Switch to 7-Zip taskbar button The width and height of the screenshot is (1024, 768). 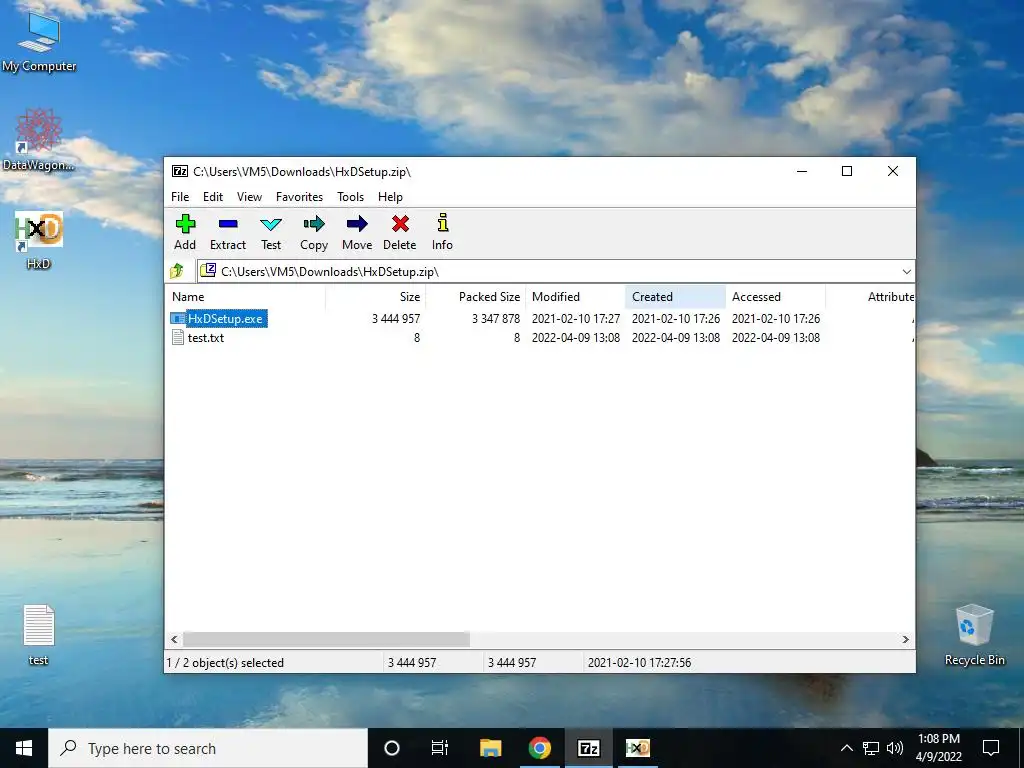[588, 748]
